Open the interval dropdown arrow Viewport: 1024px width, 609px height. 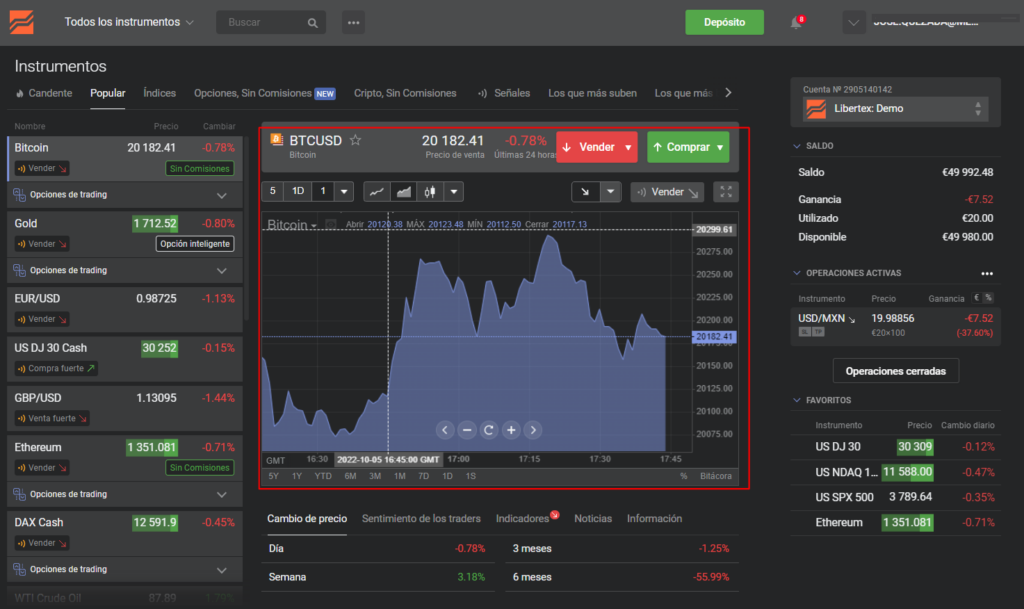click(344, 192)
